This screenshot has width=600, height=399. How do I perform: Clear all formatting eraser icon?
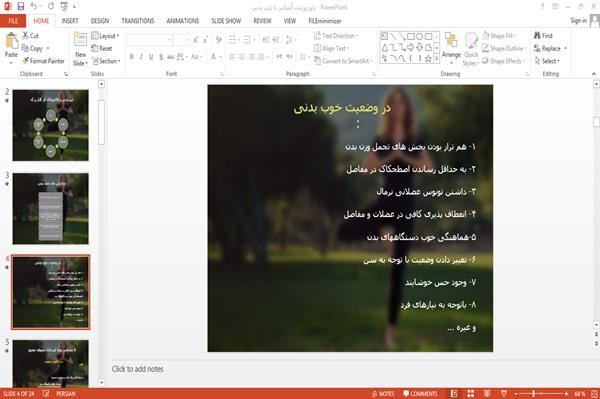(219, 40)
